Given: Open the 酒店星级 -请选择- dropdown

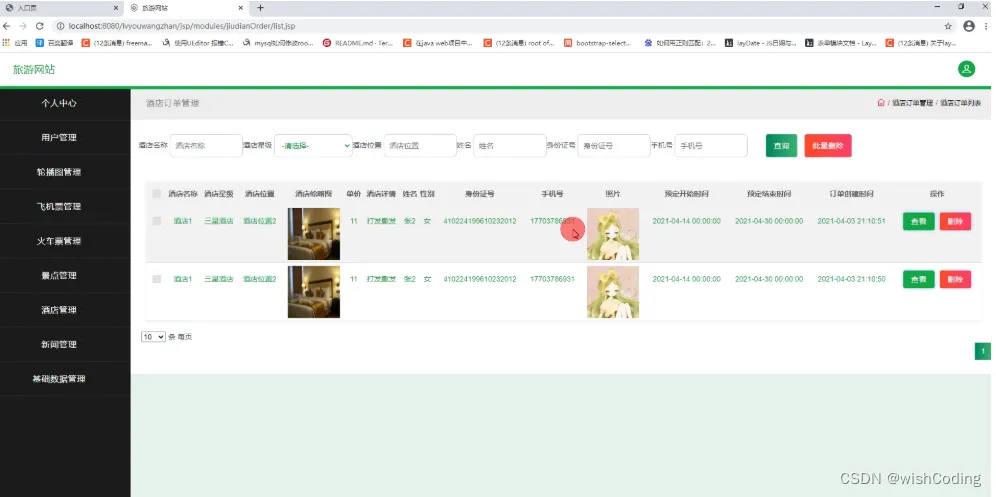Looking at the screenshot, I should [x=314, y=146].
